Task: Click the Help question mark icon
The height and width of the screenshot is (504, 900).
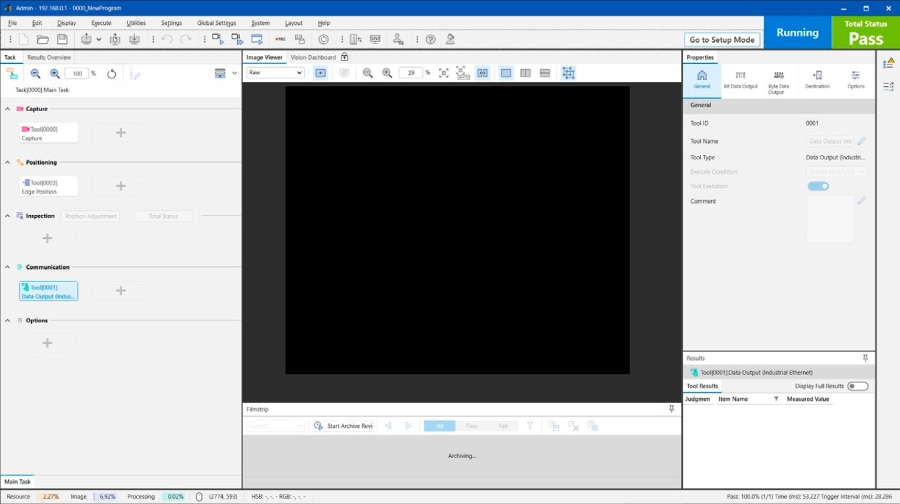Action: [431, 40]
